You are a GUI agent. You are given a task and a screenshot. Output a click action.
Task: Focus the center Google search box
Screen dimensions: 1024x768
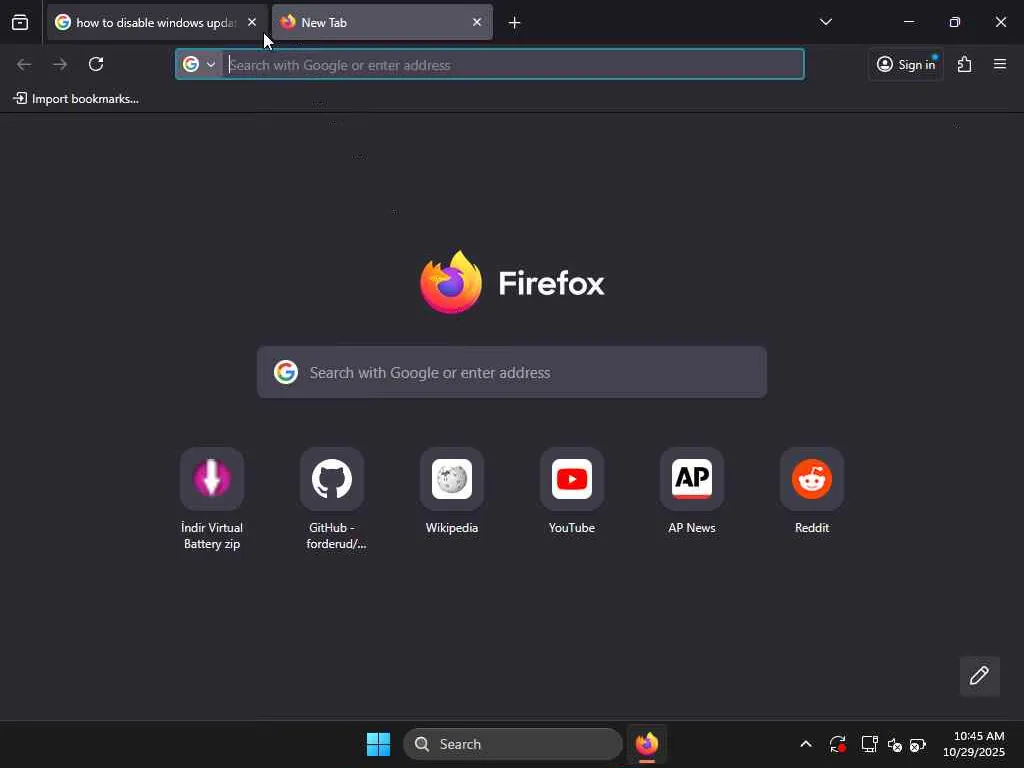pos(512,372)
